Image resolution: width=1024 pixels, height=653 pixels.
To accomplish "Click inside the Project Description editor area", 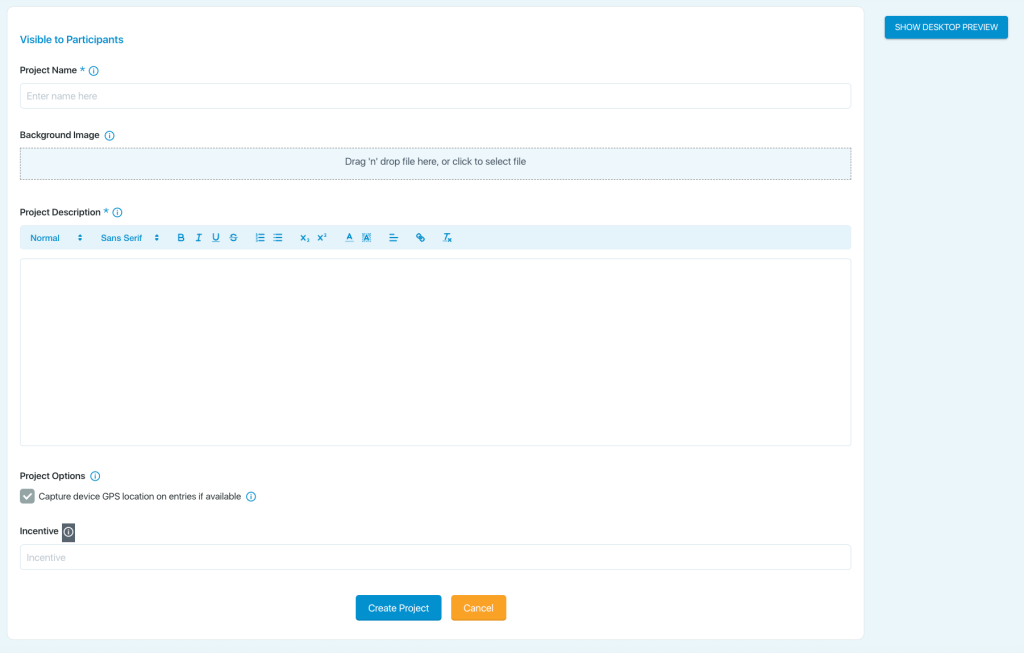I will pos(436,352).
